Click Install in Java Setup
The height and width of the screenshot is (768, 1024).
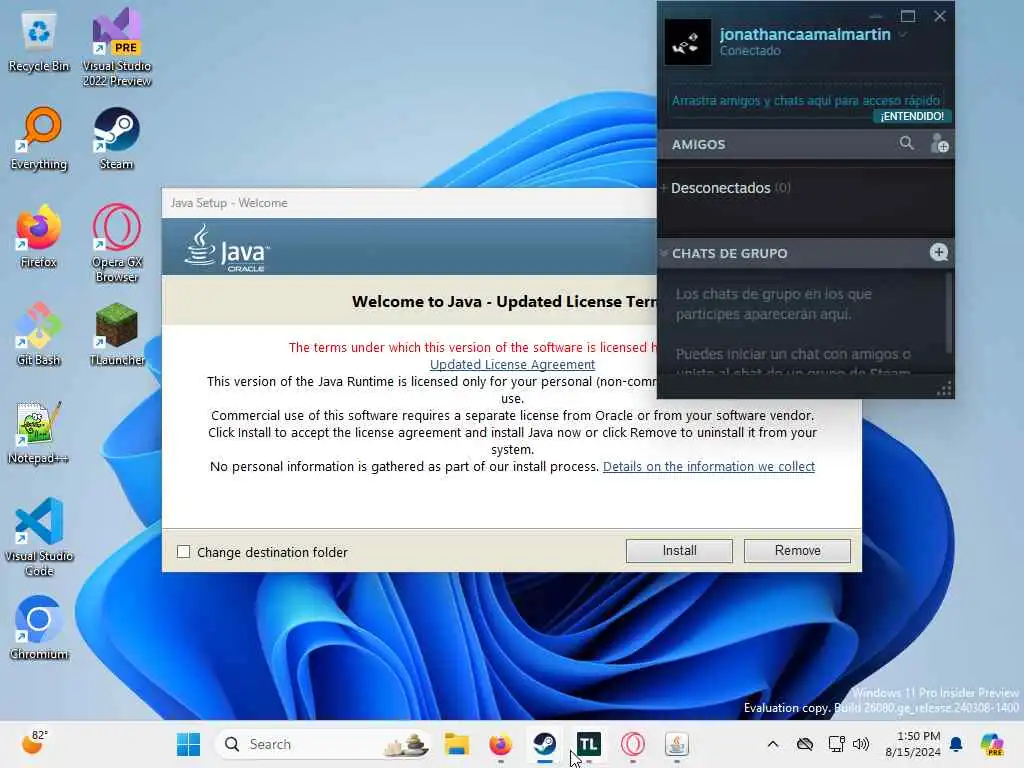click(679, 551)
